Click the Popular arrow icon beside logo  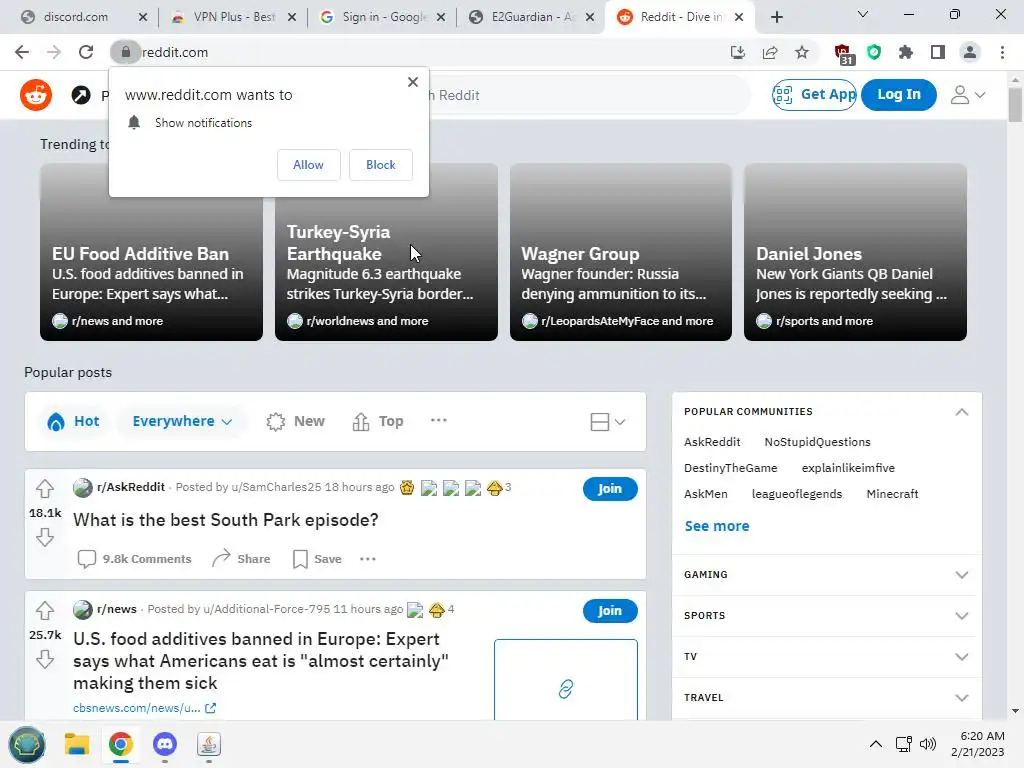pos(81,95)
